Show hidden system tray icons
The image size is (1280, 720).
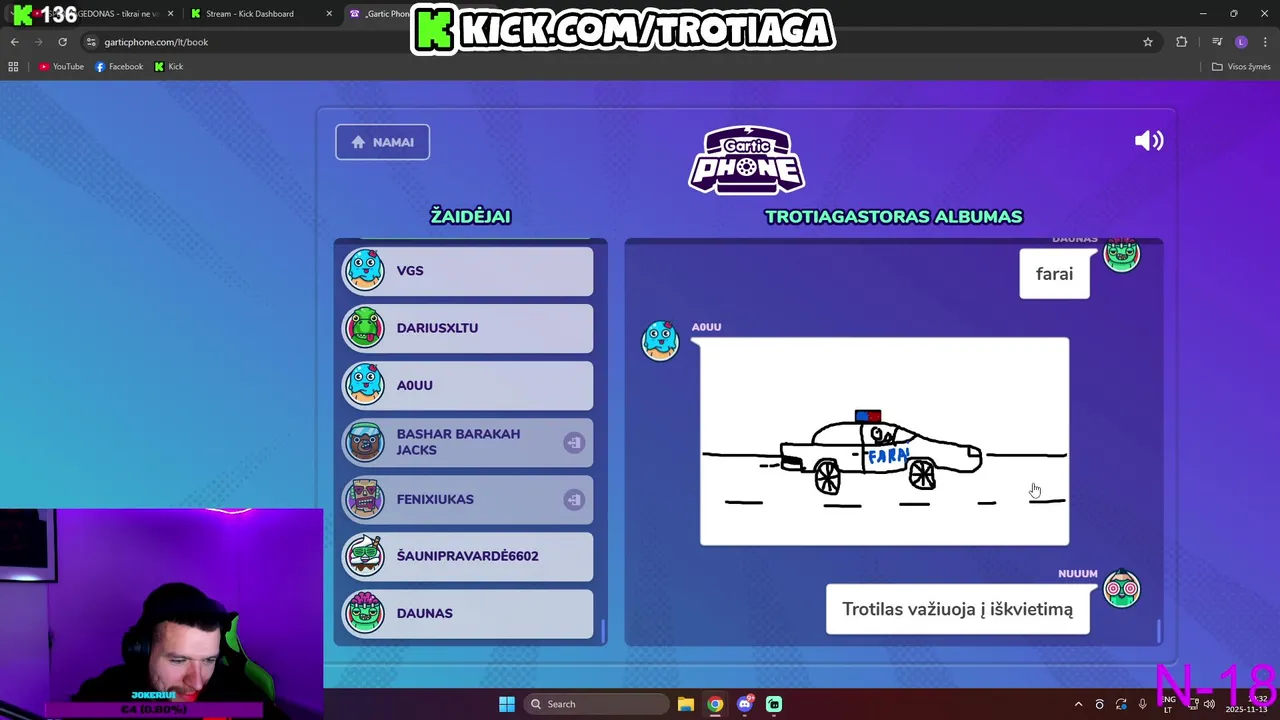pos(1078,704)
